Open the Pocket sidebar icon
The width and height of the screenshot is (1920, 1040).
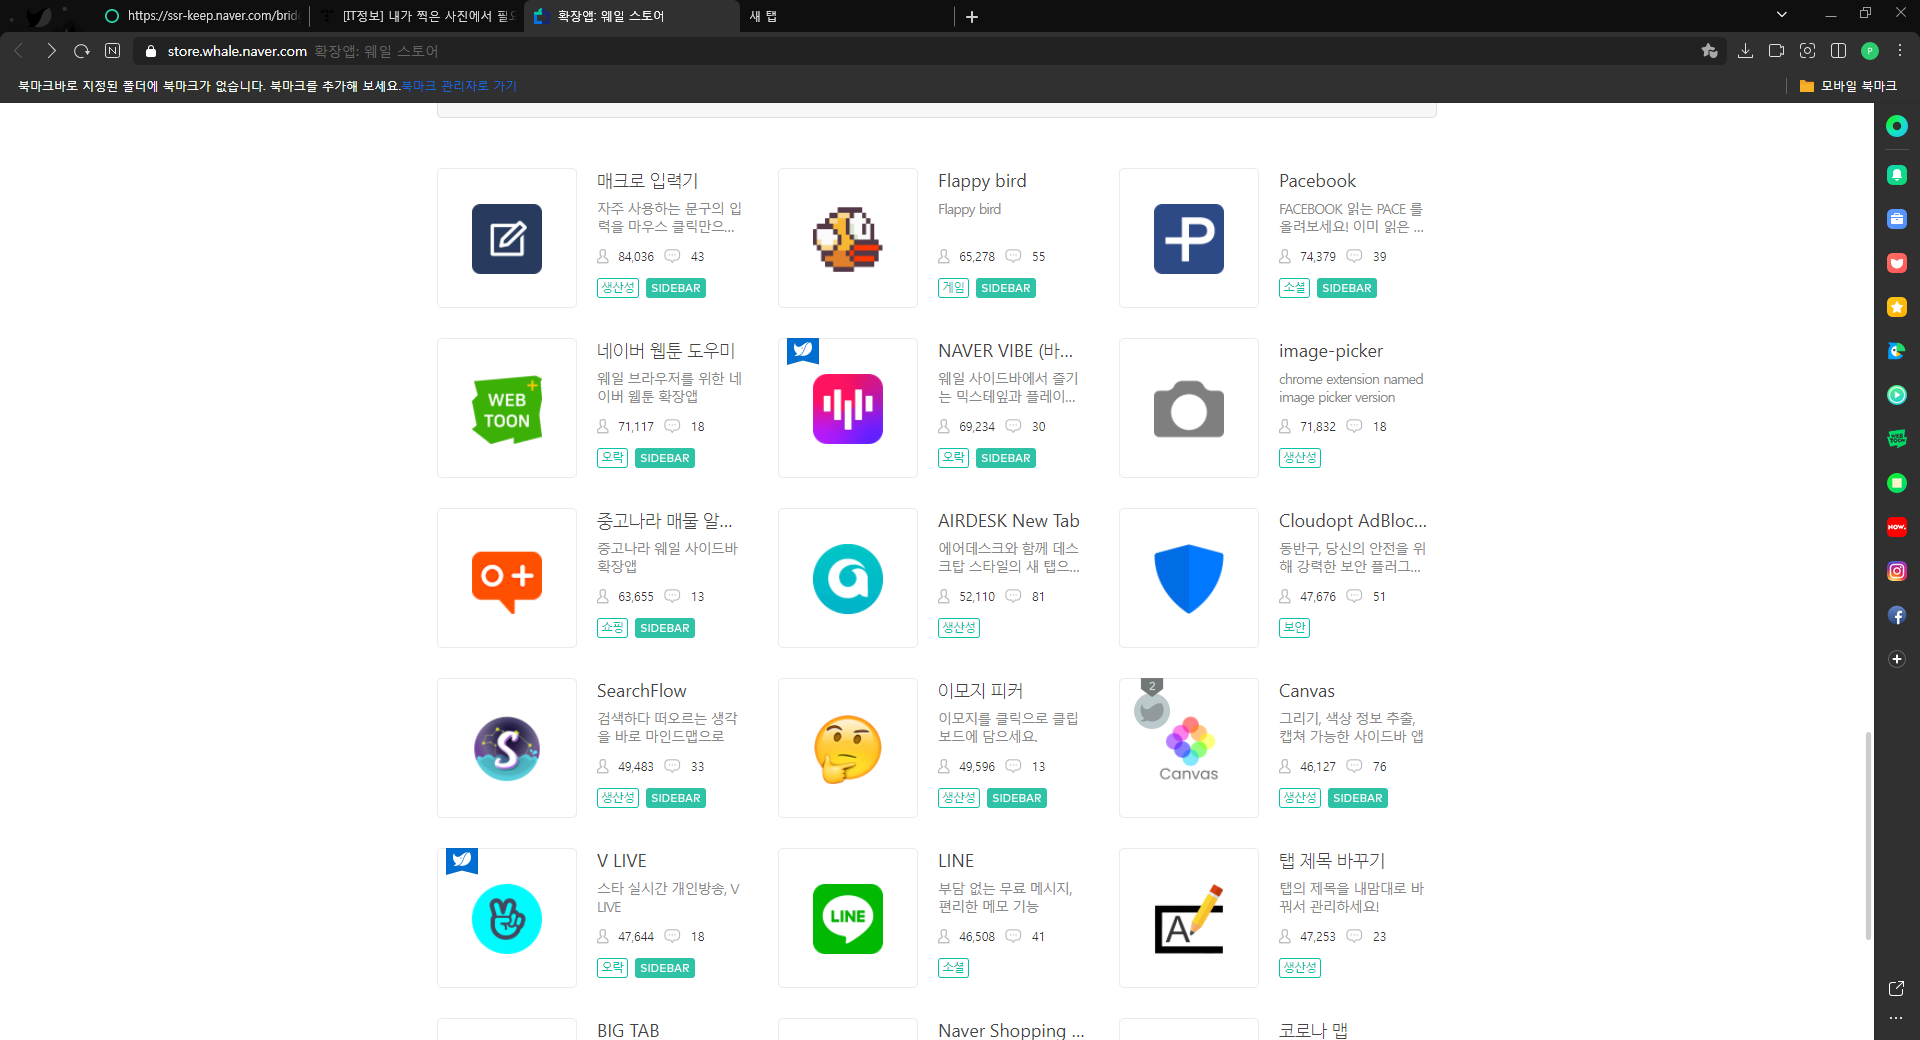click(1897, 263)
